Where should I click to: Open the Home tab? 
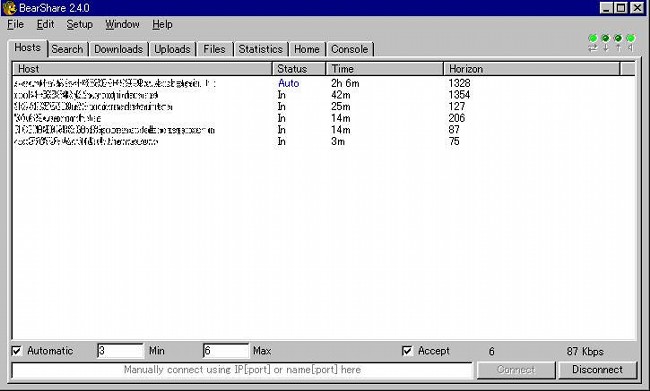(x=307, y=49)
